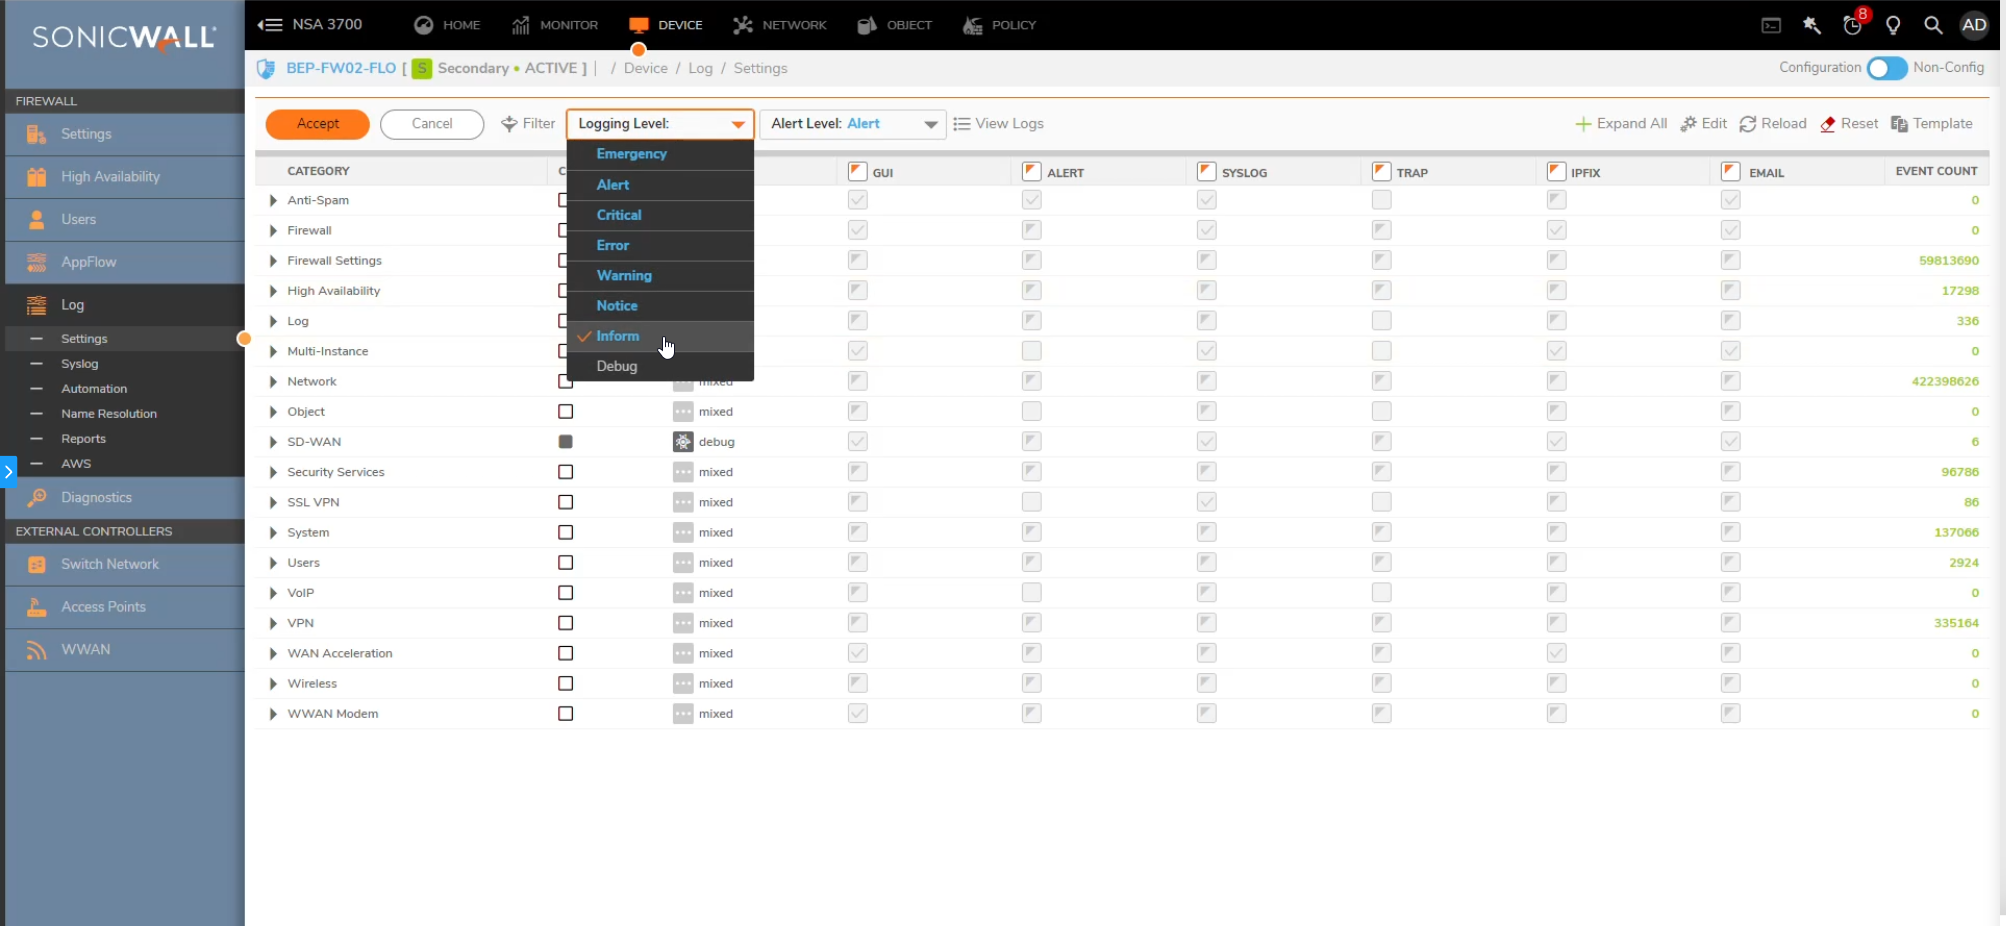Close the Logging Level dropdown

[x=660, y=124]
